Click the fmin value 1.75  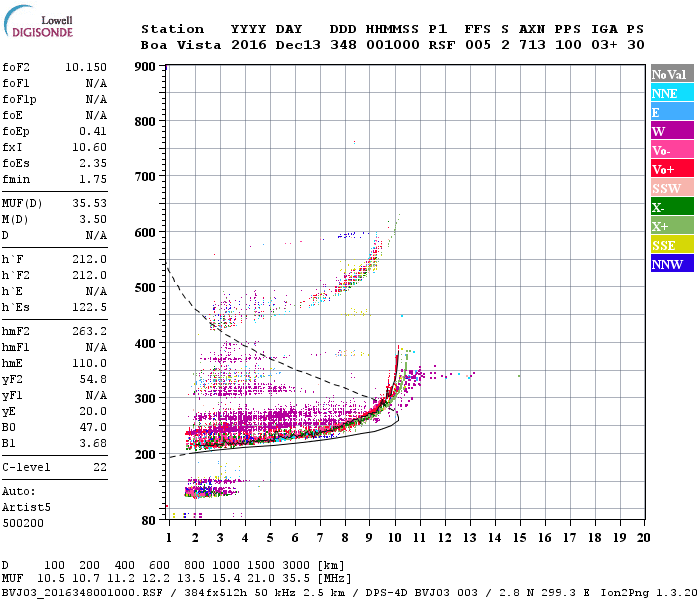93,179
